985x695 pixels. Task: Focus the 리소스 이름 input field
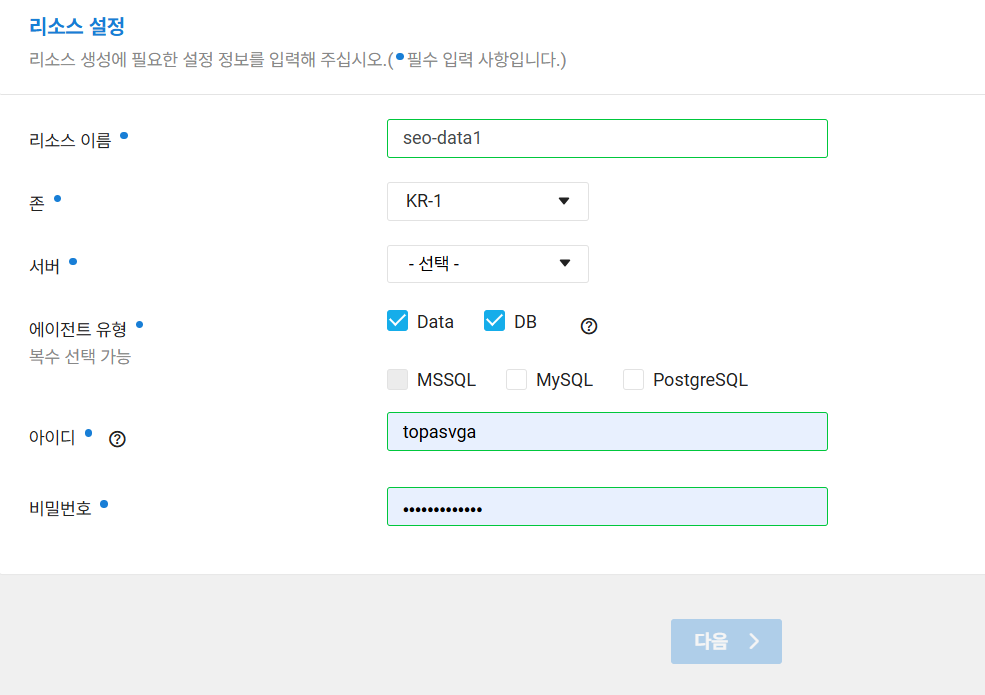[607, 138]
